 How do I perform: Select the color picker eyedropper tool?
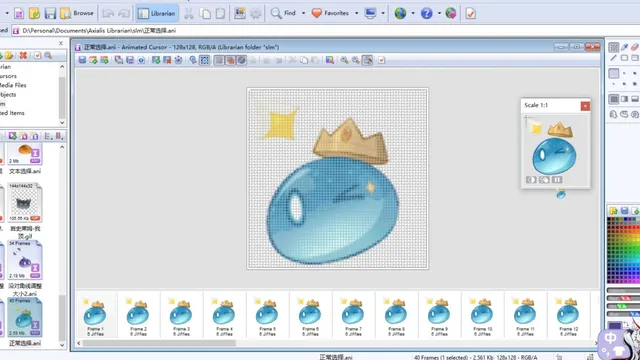[x=624, y=47]
